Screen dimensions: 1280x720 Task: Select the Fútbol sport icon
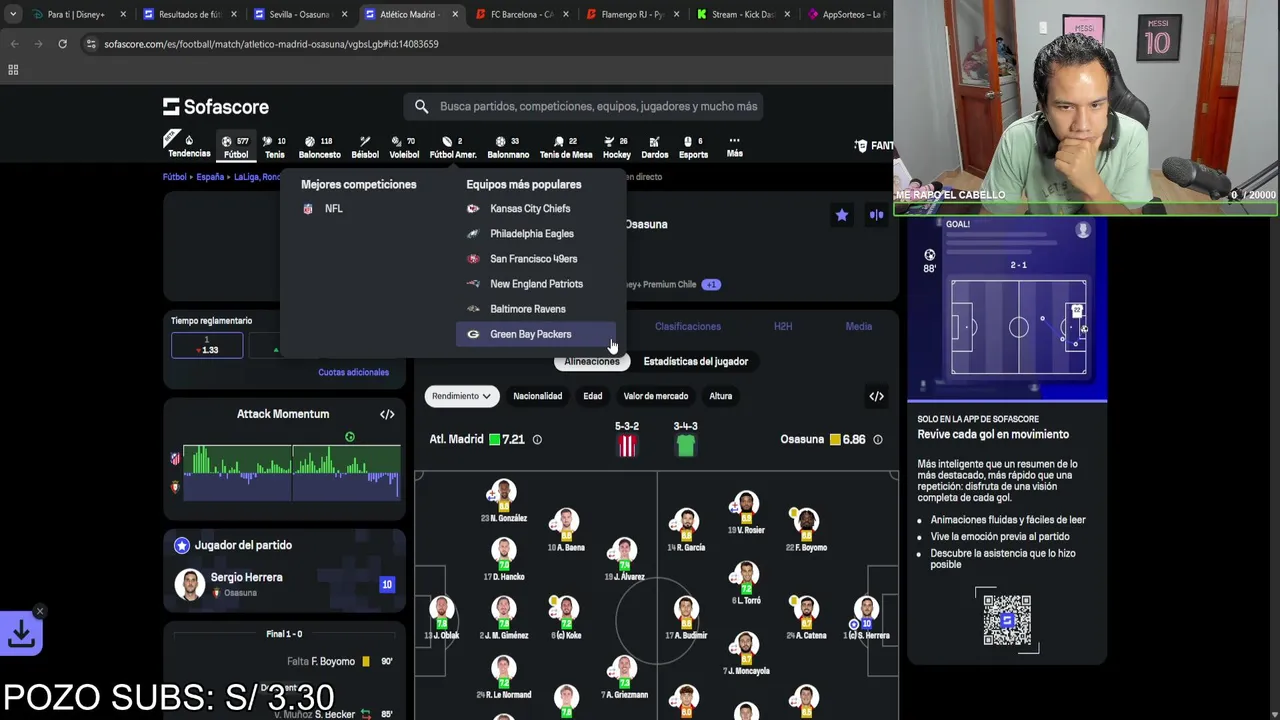(x=236, y=146)
